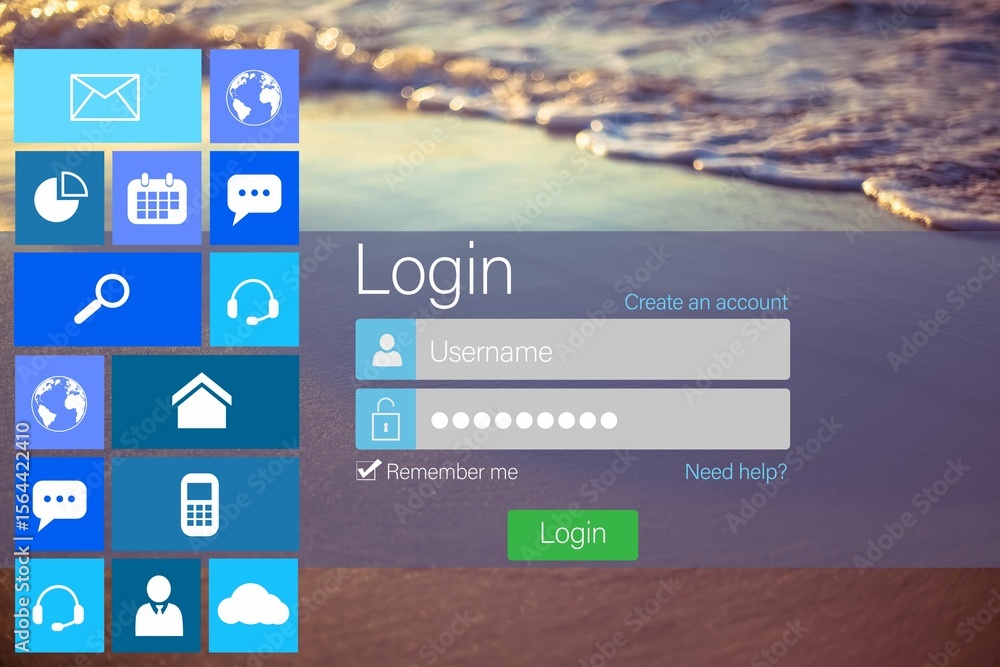Open the mobile phone tile
Viewport: 1000px width, 667px height.
205,504
